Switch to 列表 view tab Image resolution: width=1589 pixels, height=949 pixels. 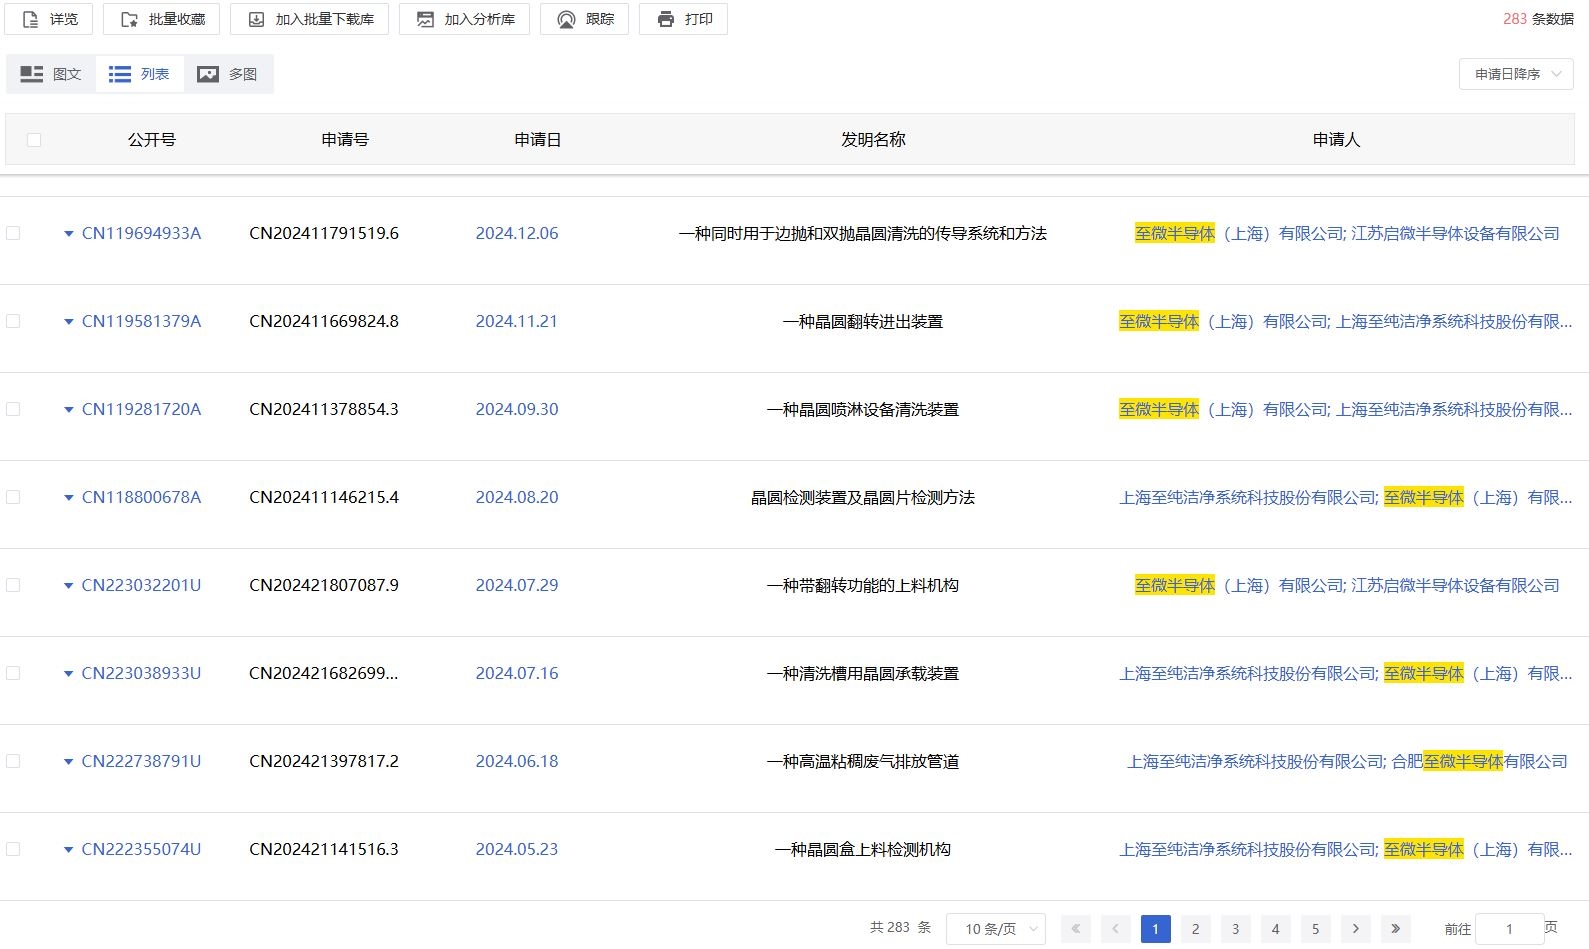point(140,74)
